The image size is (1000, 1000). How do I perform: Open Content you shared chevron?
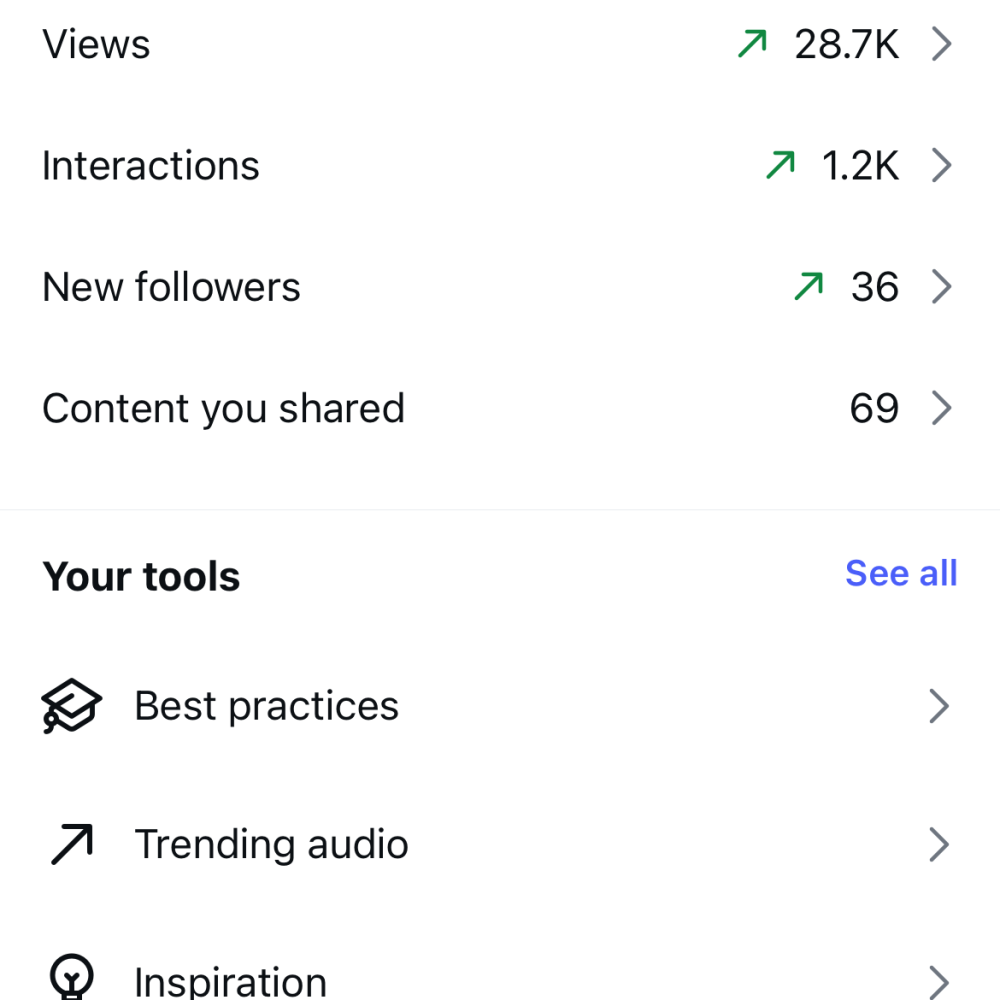(941, 408)
